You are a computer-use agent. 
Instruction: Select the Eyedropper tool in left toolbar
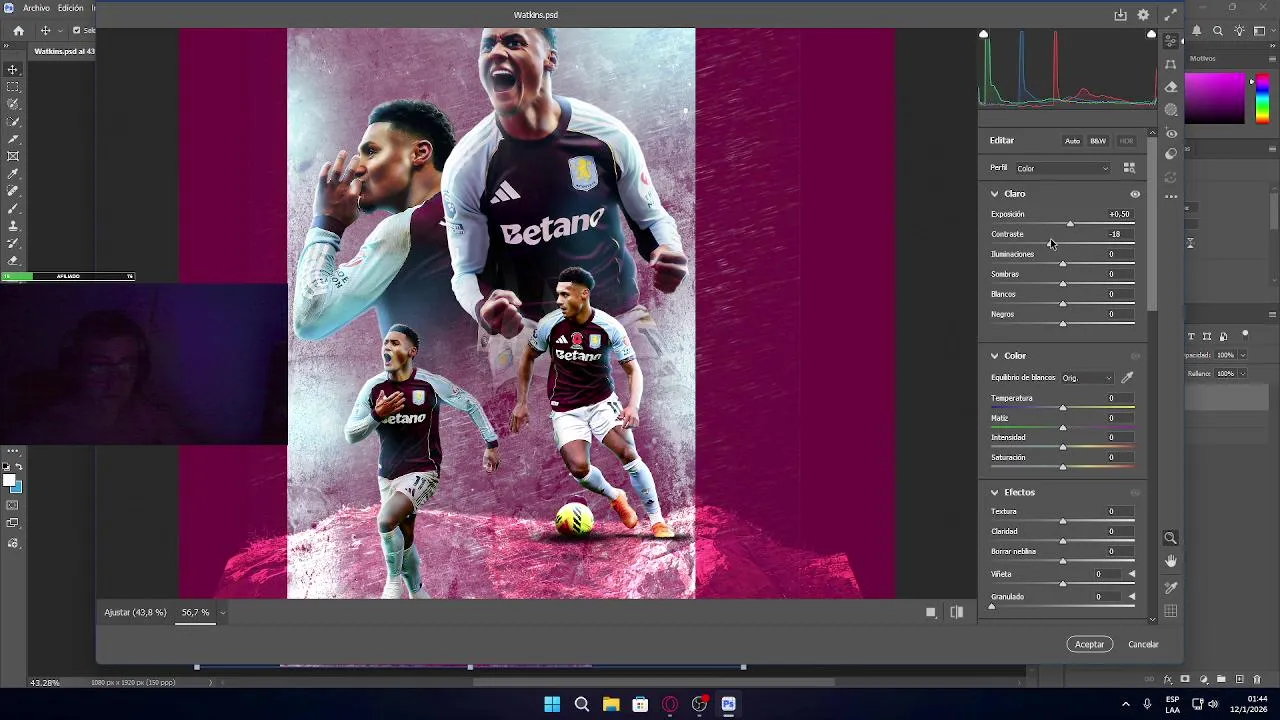pos(13,173)
